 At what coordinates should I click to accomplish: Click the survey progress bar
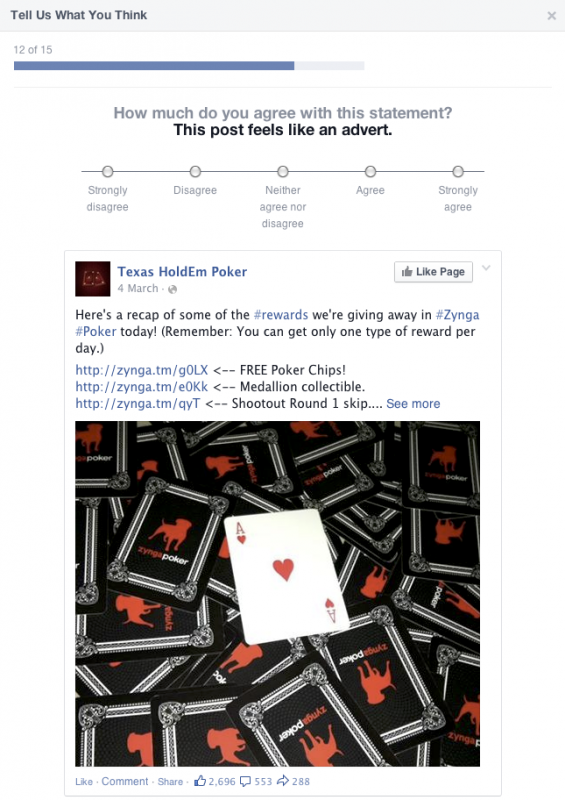pos(189,65)
